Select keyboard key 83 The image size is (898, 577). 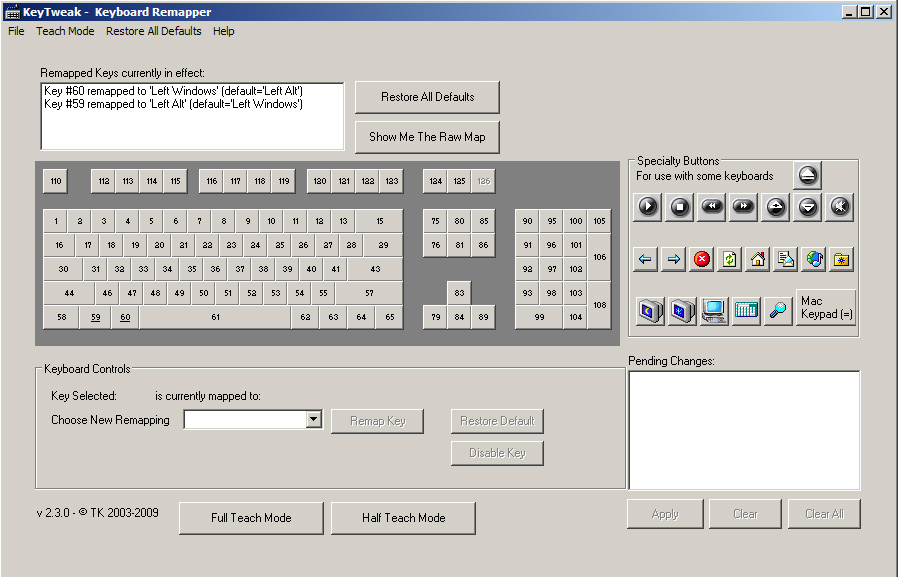click(x=459, y=293)
